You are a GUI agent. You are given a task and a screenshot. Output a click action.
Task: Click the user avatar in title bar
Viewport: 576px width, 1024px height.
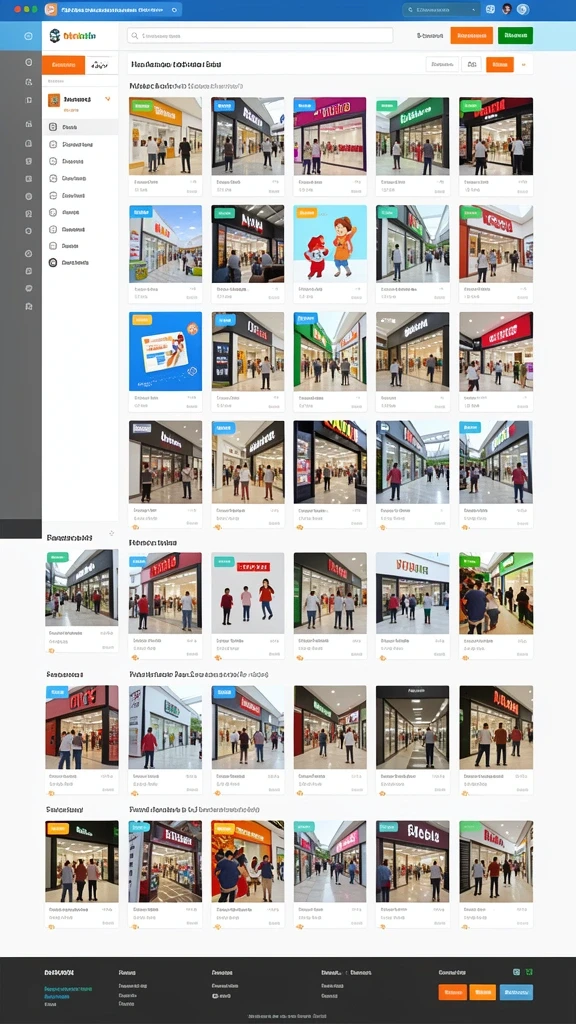[x=507, y=9]
